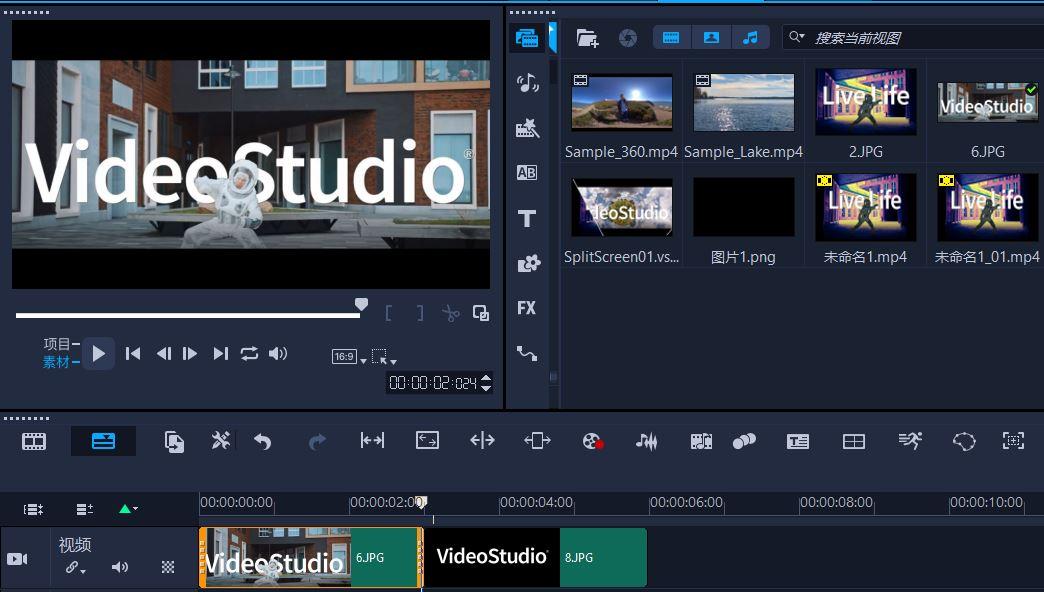Open the Audio library music note icon
Image resolution: width=1044 pixels, height=592 pixels.
526,84
